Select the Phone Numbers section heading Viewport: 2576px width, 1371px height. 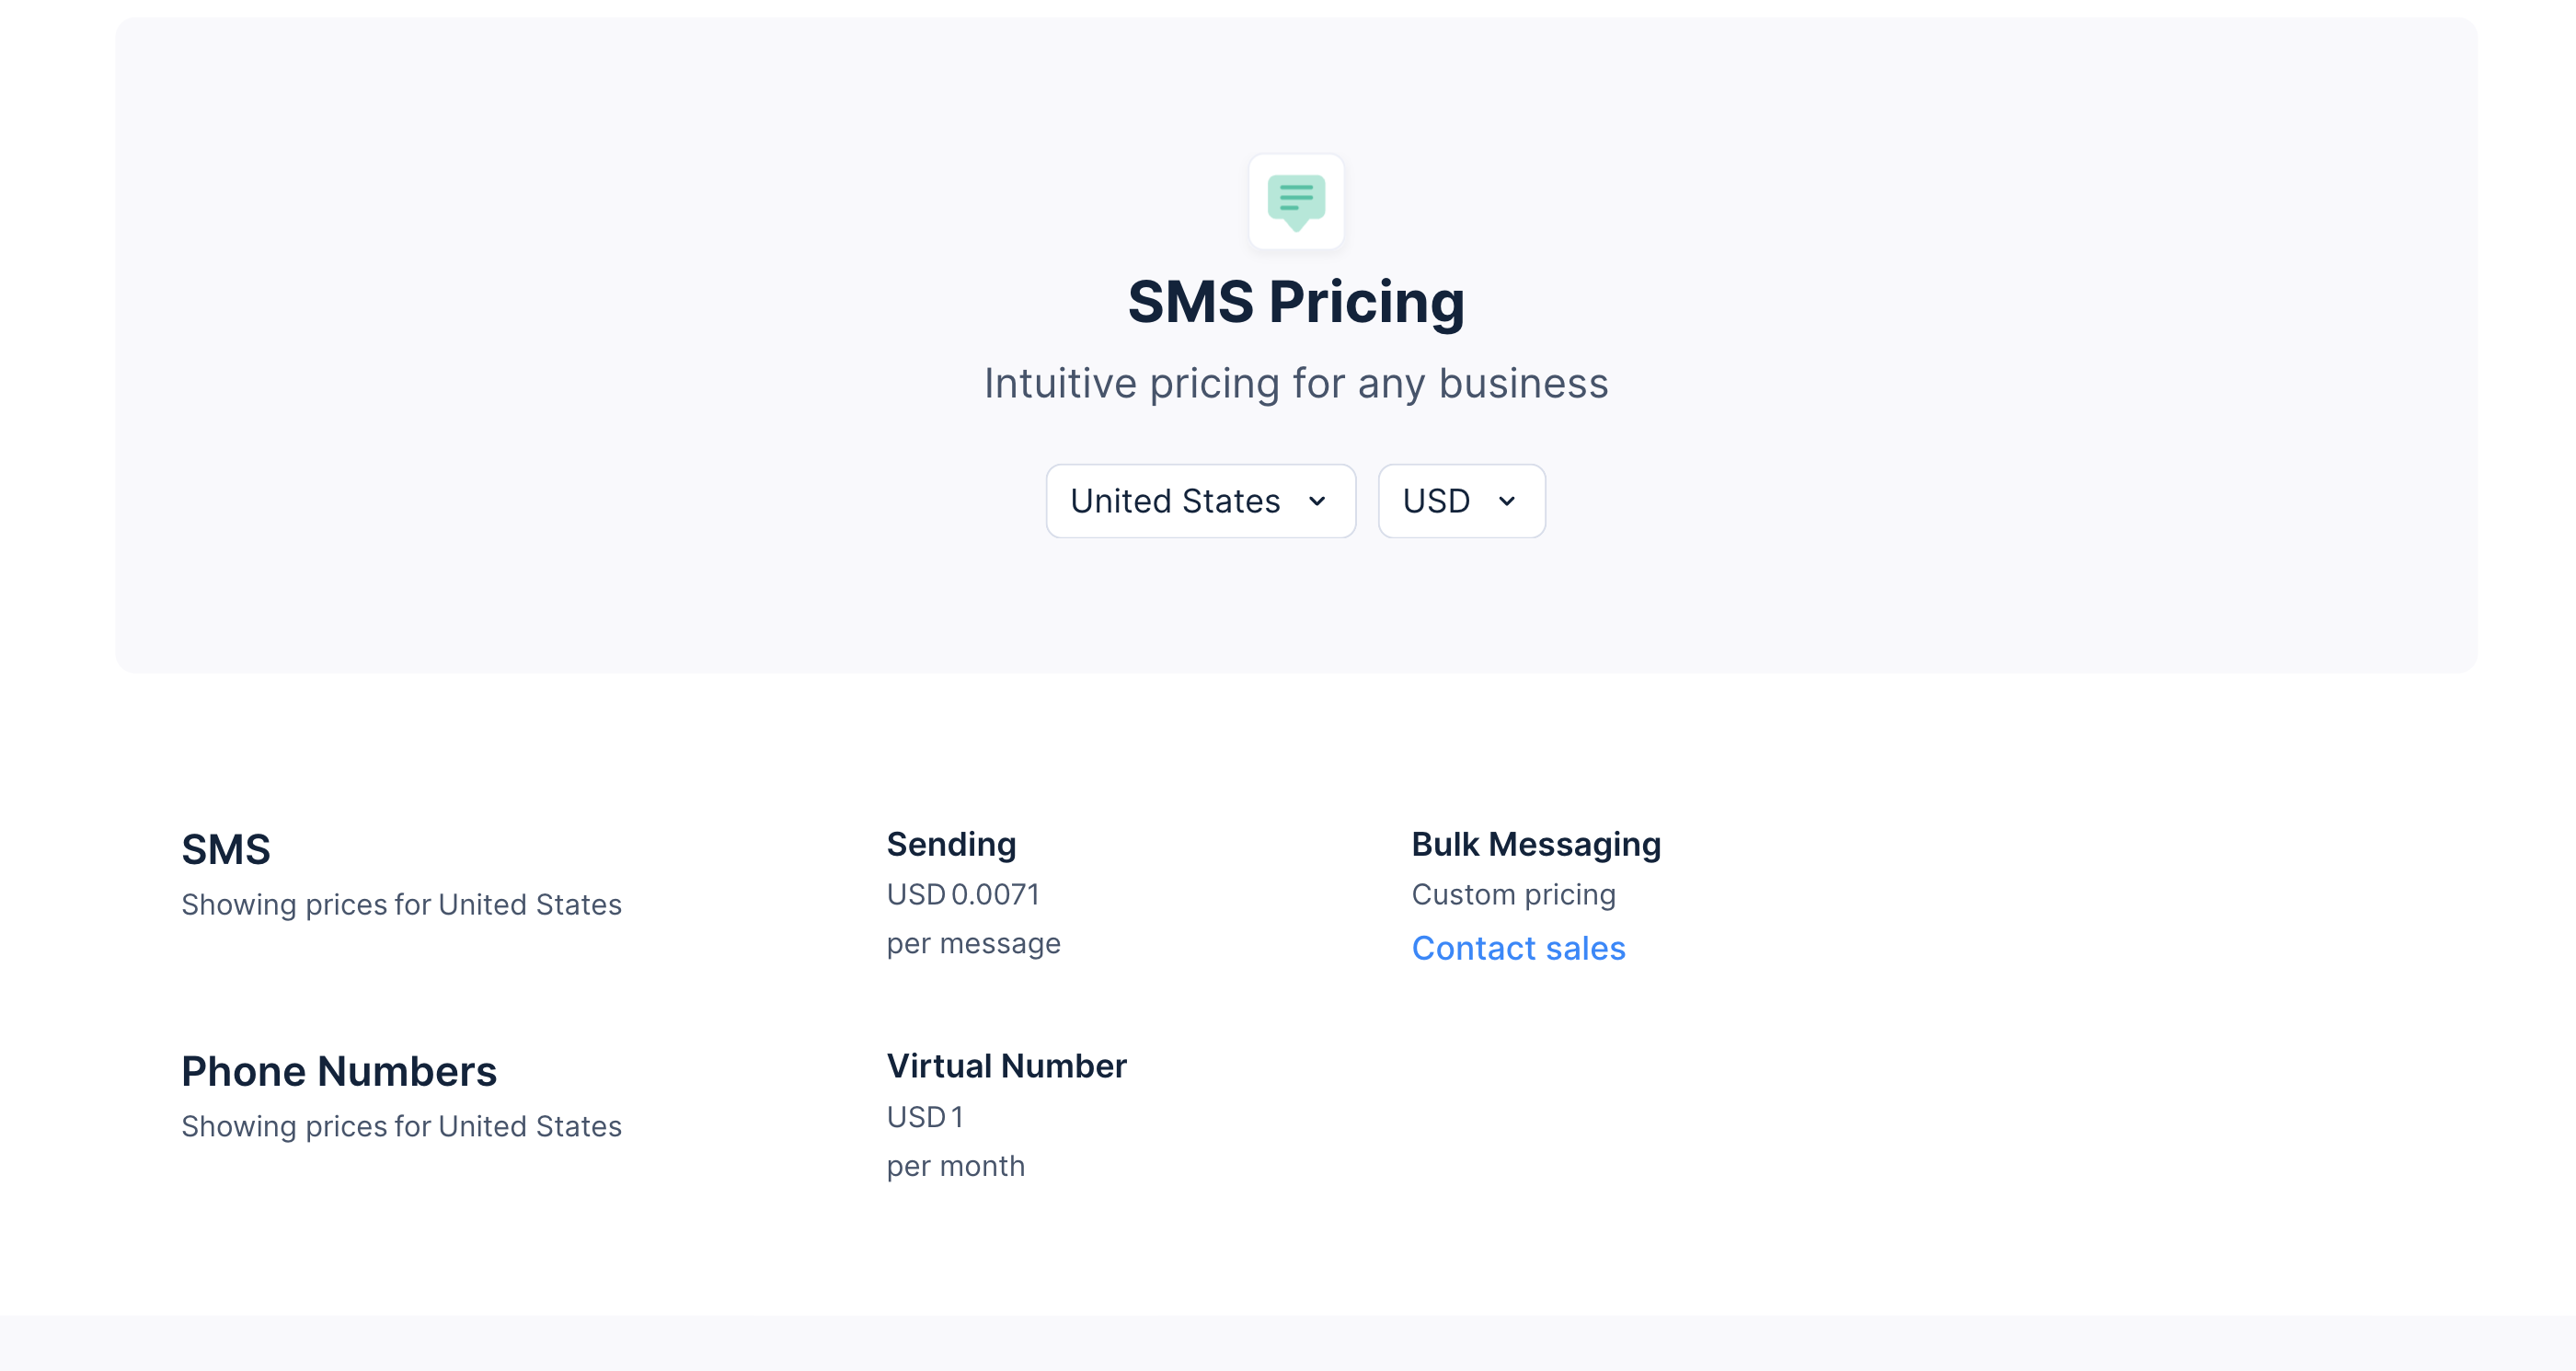tap(339, 1071)
